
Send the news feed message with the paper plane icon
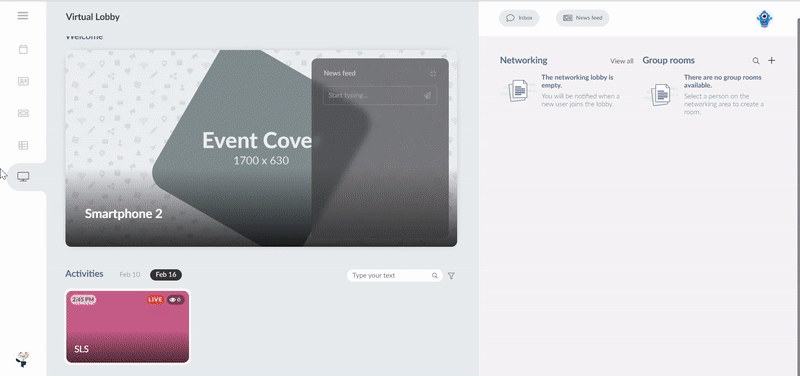[x=428, y=95]
